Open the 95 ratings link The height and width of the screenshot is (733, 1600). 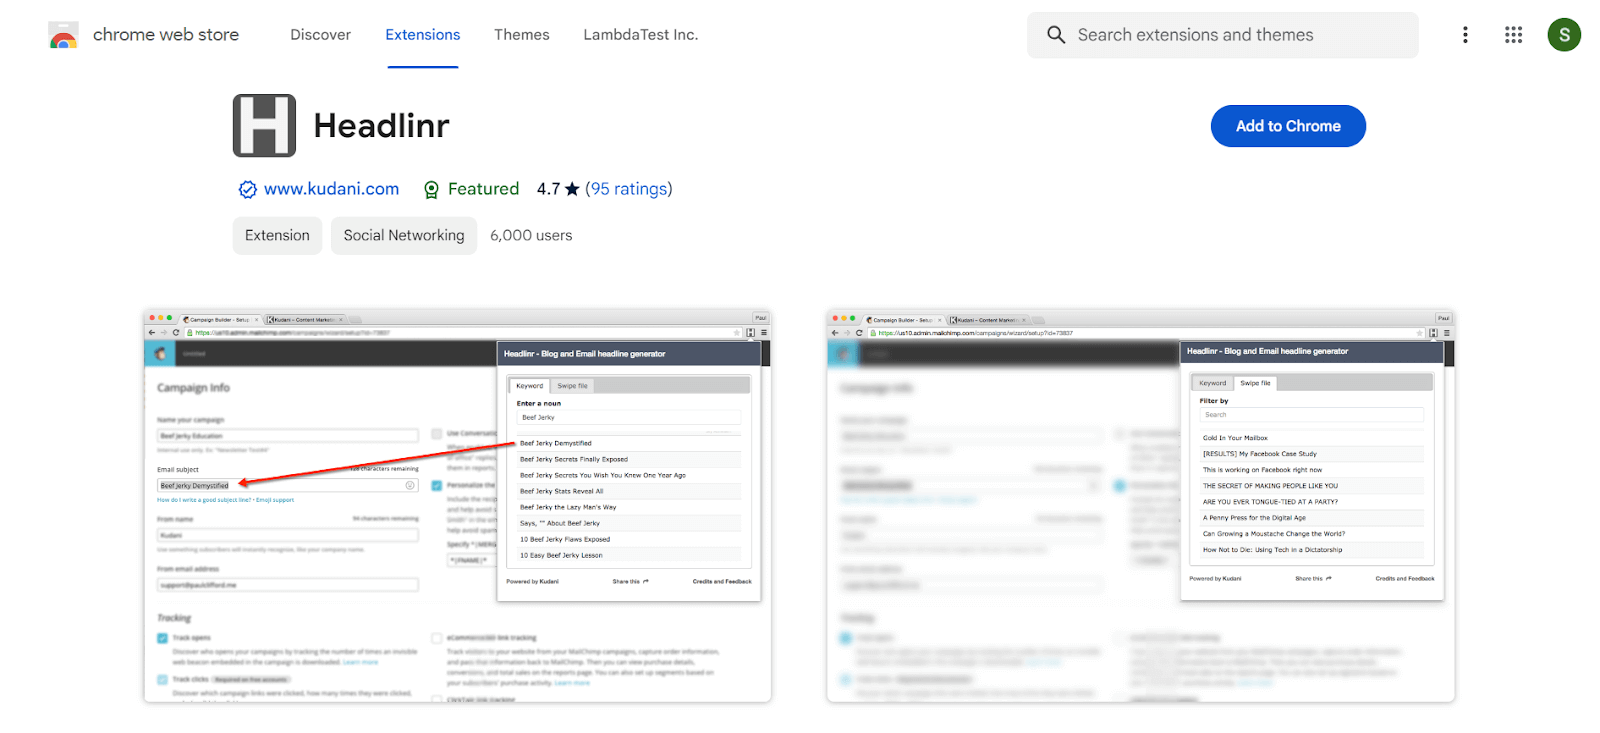click(x=629, y=189)
